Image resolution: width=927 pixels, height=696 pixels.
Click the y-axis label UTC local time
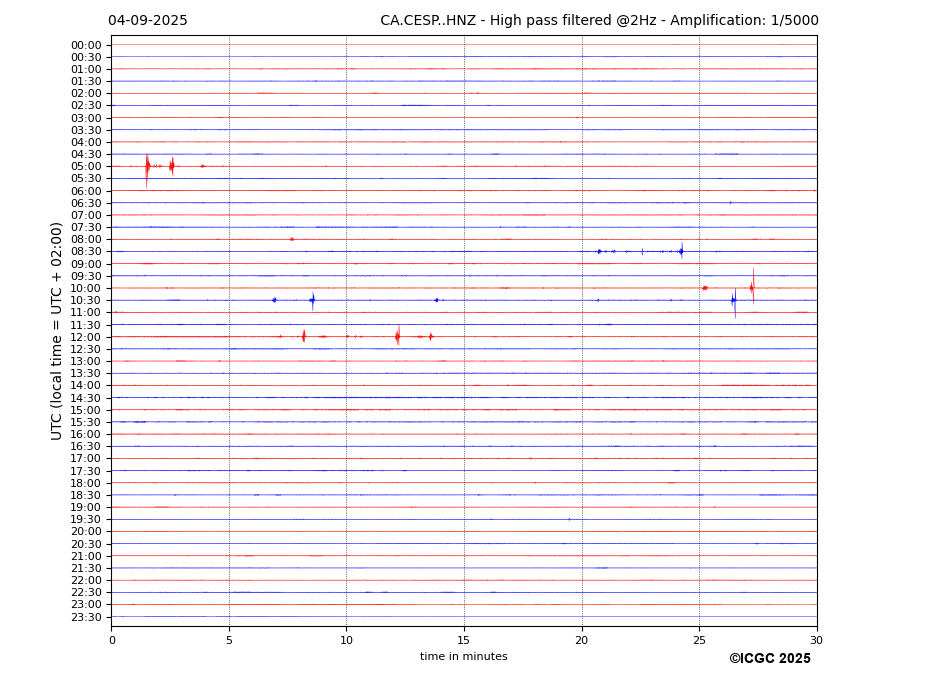coord(56,331)
